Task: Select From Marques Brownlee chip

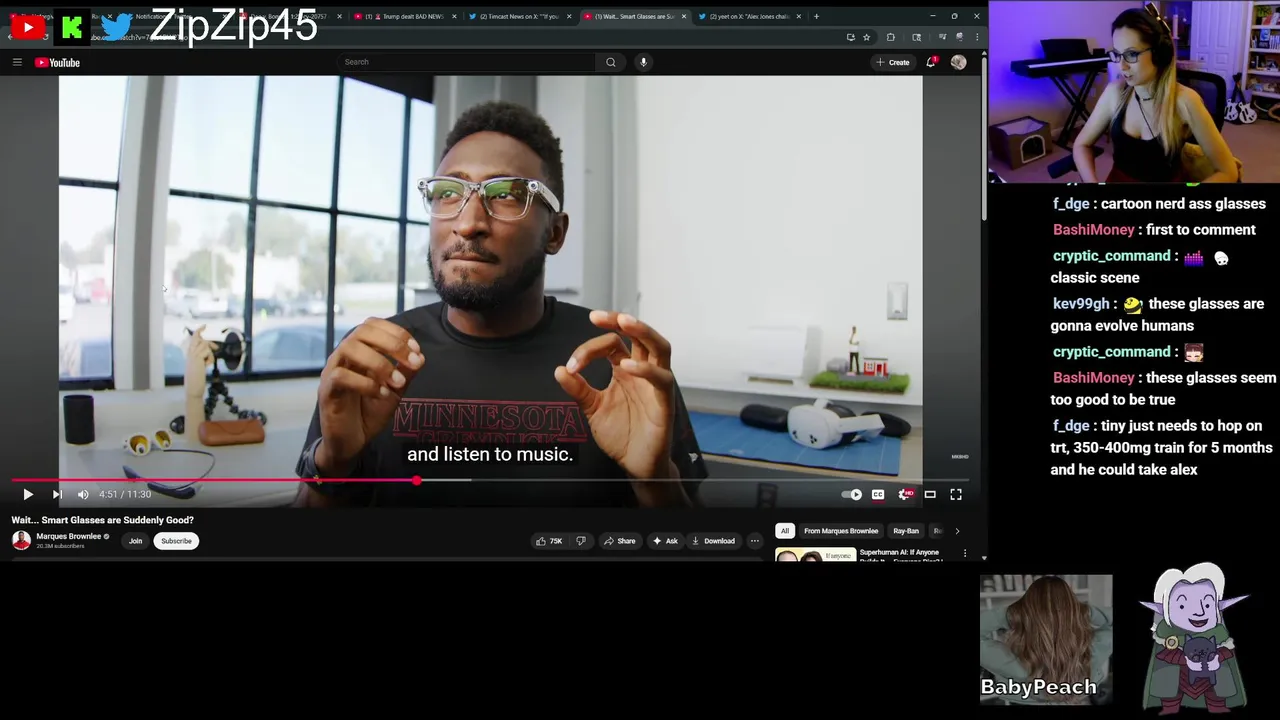Action: coord(841,531)
